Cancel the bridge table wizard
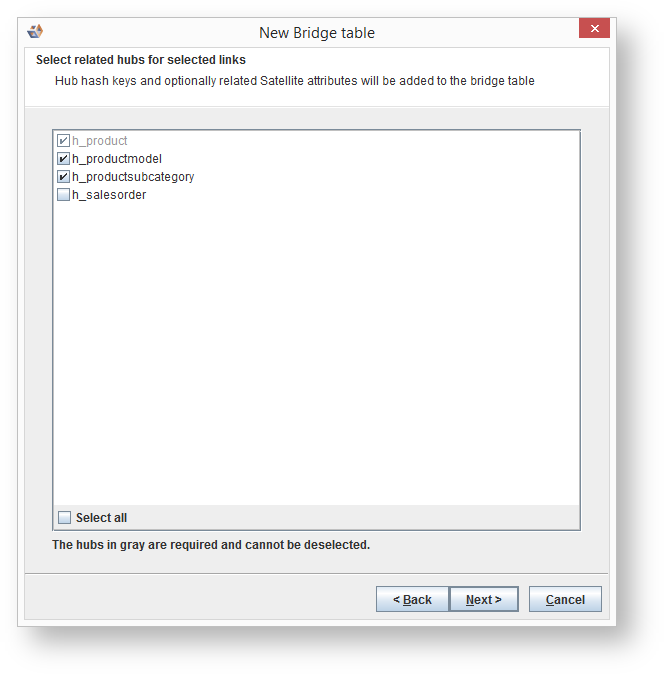Viewport: 665px width, 675px height. [x=565, y=599]
